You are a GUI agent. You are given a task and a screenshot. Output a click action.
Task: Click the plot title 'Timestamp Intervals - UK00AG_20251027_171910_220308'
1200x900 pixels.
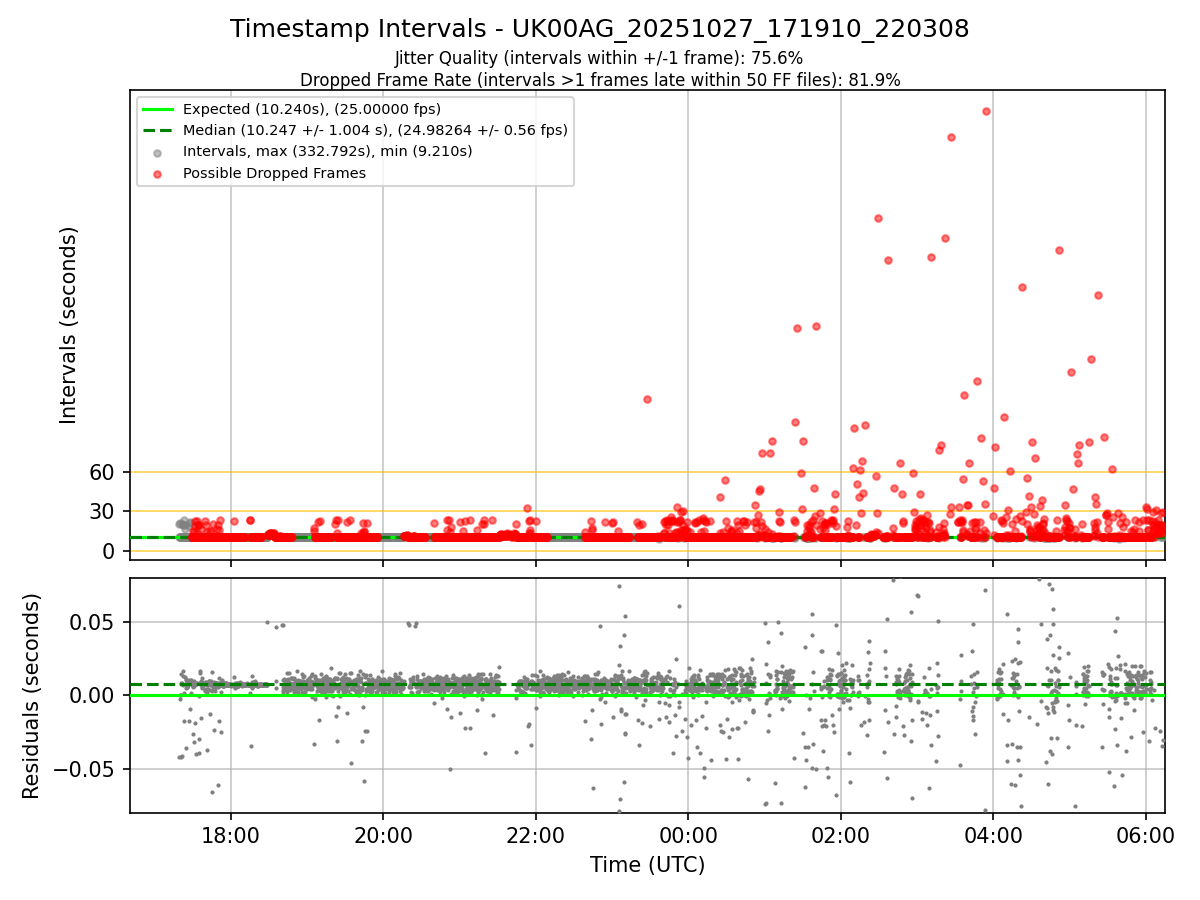pyautogui.click(x=599, y=29)
